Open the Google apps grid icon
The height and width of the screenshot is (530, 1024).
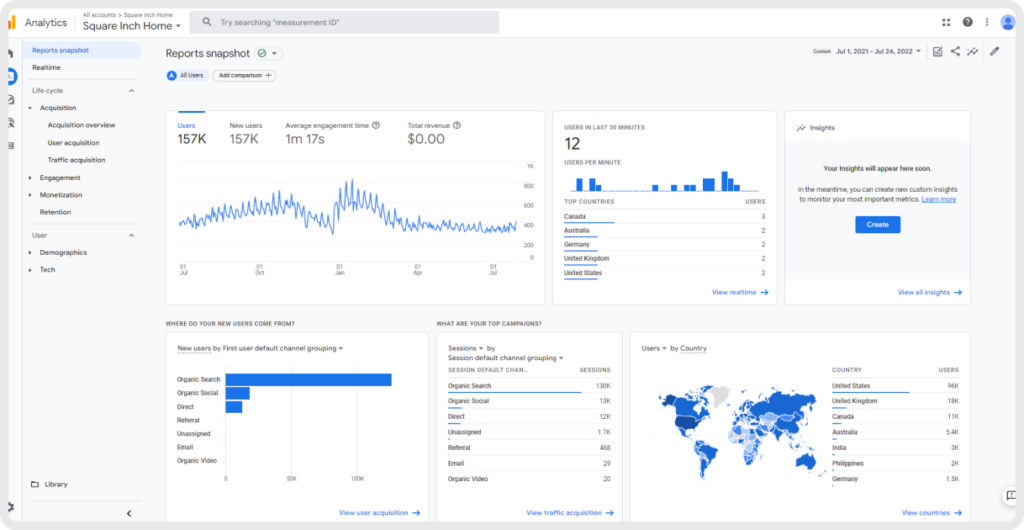pos(946,22)
